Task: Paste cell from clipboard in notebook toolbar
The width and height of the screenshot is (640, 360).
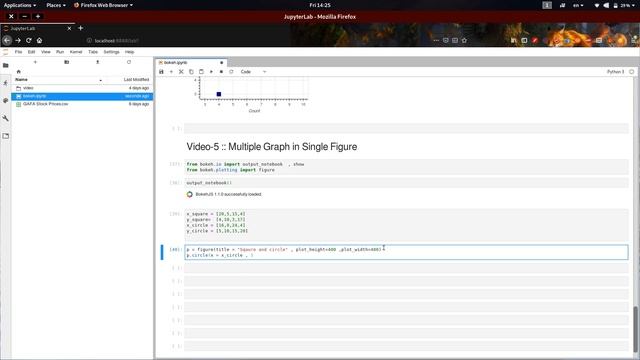Action: point(201,72)
